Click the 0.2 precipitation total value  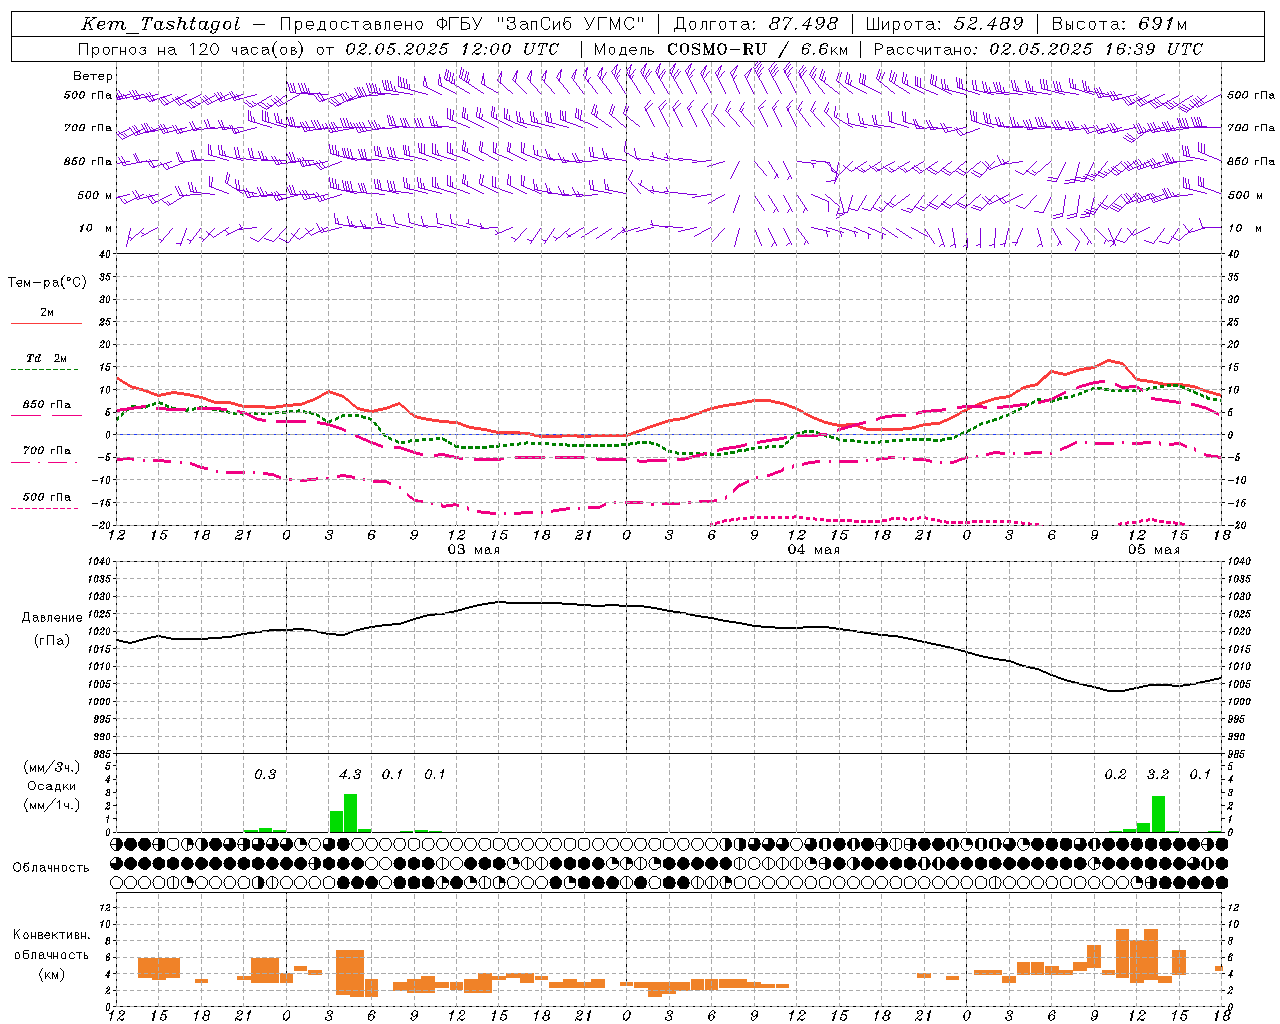click(x=1116, y=774)
